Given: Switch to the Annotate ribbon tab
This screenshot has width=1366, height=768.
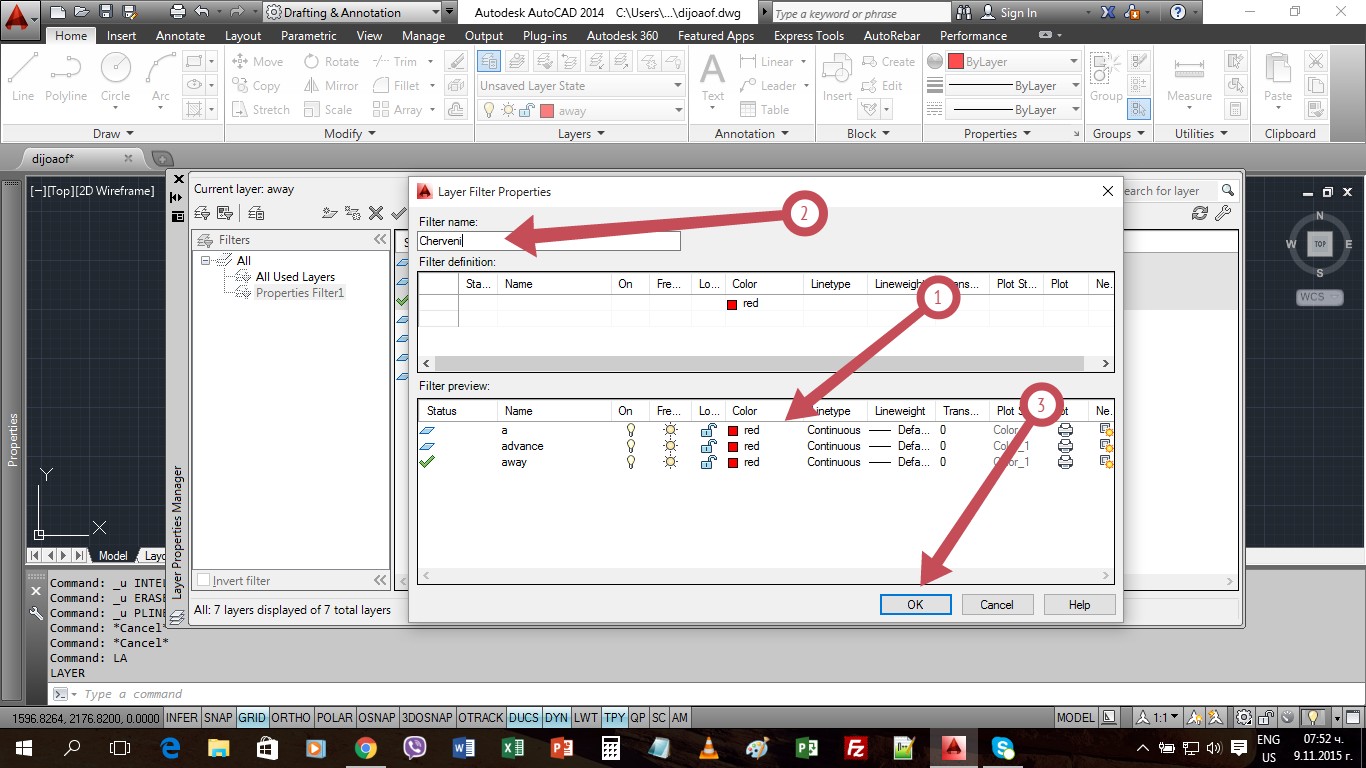Looking at the screenshot, I should click(x=180, y=35).
